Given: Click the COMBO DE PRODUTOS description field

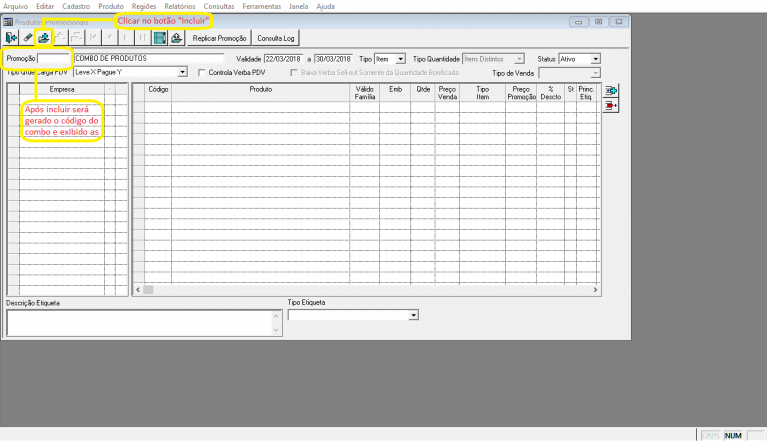Looking at the screenshot, I should (x=149, y=59).
